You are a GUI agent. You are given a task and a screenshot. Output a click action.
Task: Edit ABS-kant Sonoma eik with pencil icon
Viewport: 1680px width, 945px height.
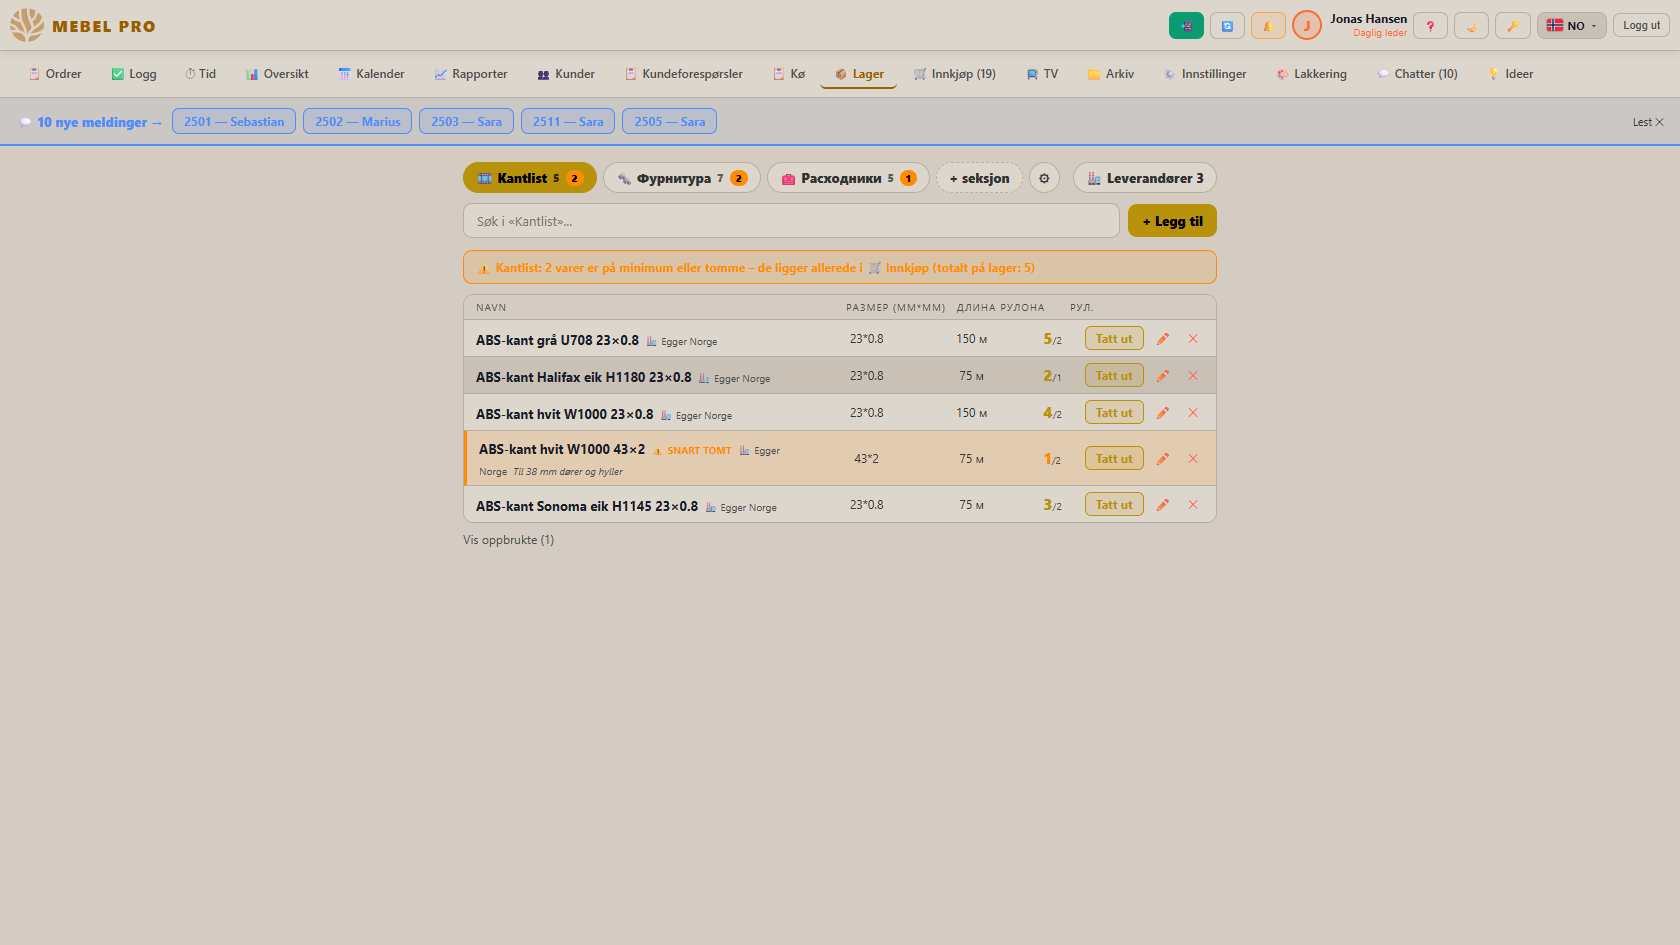pos(1162,505)
